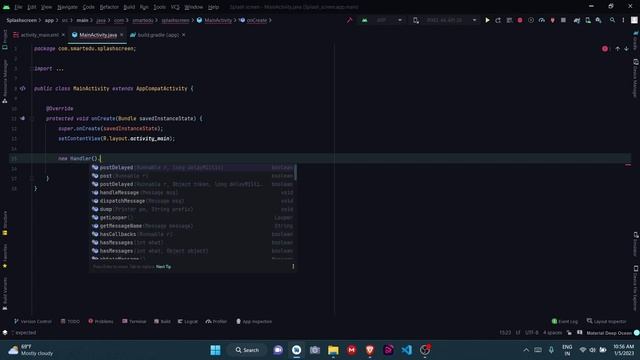Close the MainActivity.java tab
The width and height of the screenshot is (640, 360).
122,35
